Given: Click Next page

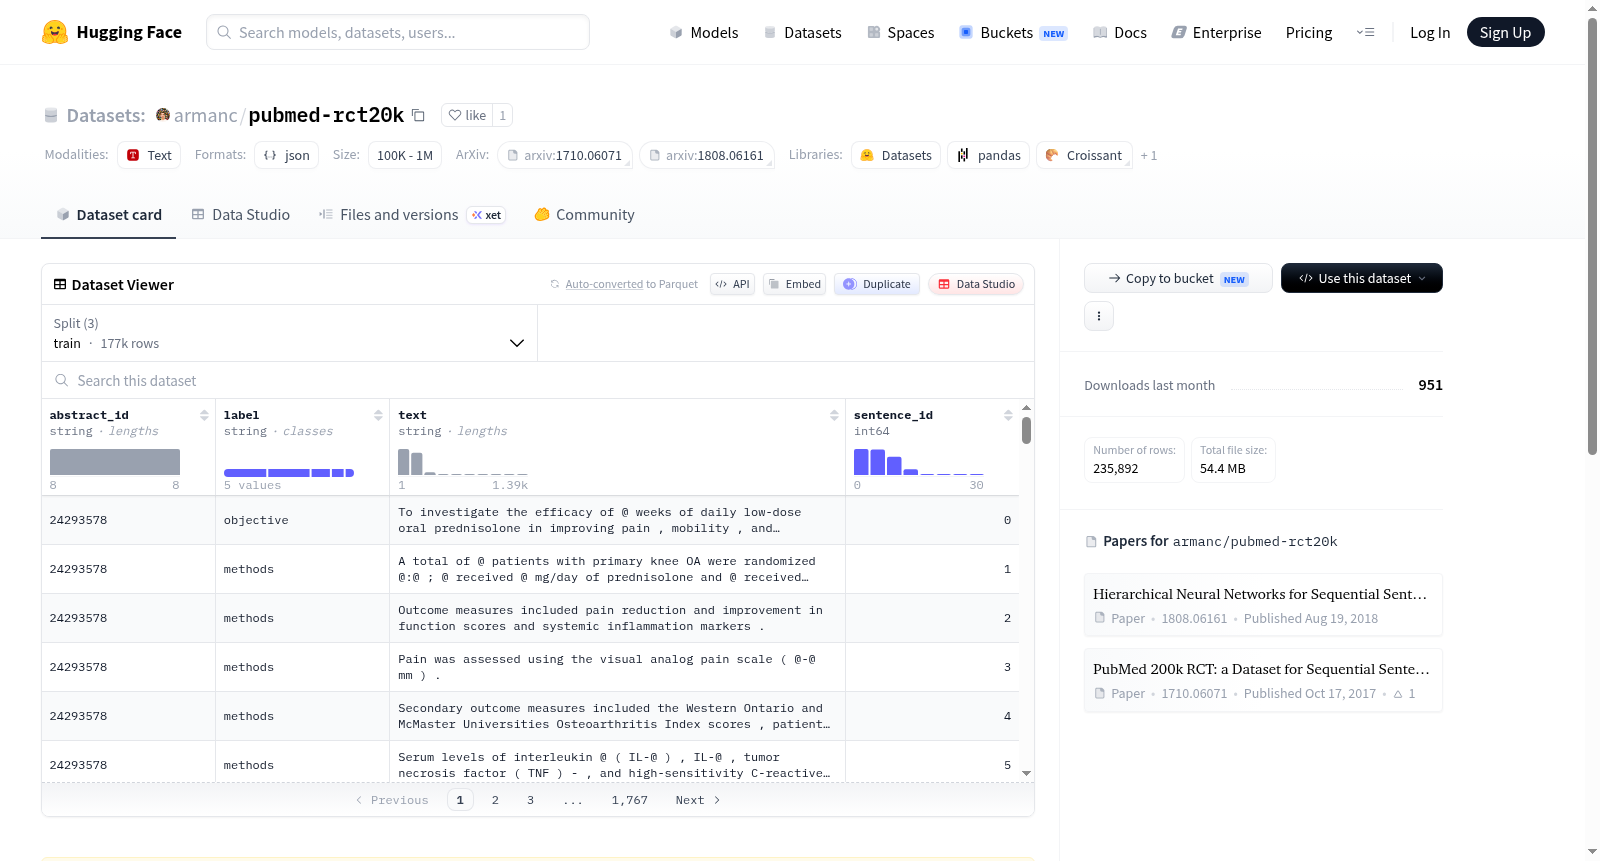Looking at the screenshot, I should (697, 800).
